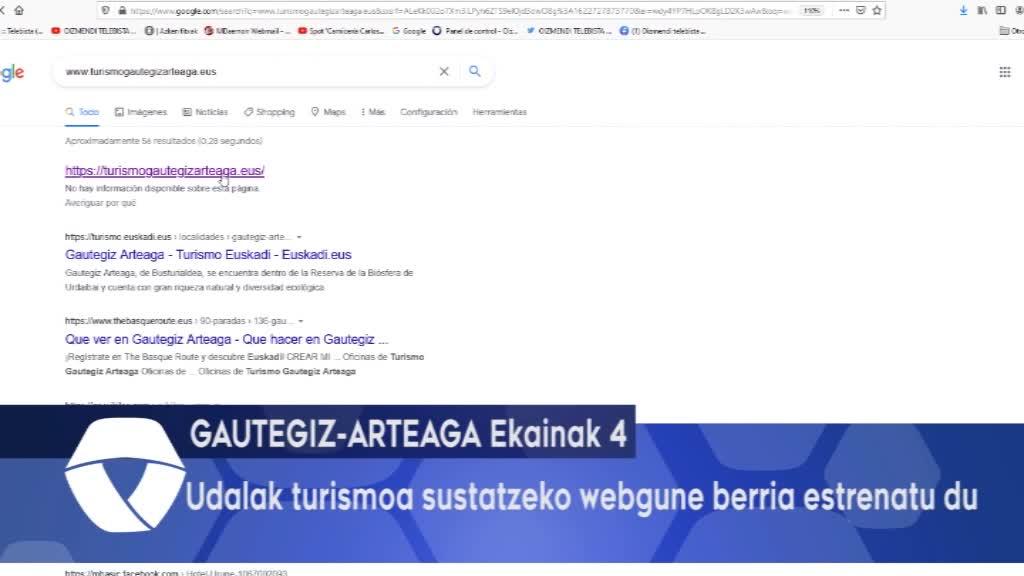Viewport: 1024px width, 576px height.
Task: Click the No hay información disponible text
Action: click(162, 189)
